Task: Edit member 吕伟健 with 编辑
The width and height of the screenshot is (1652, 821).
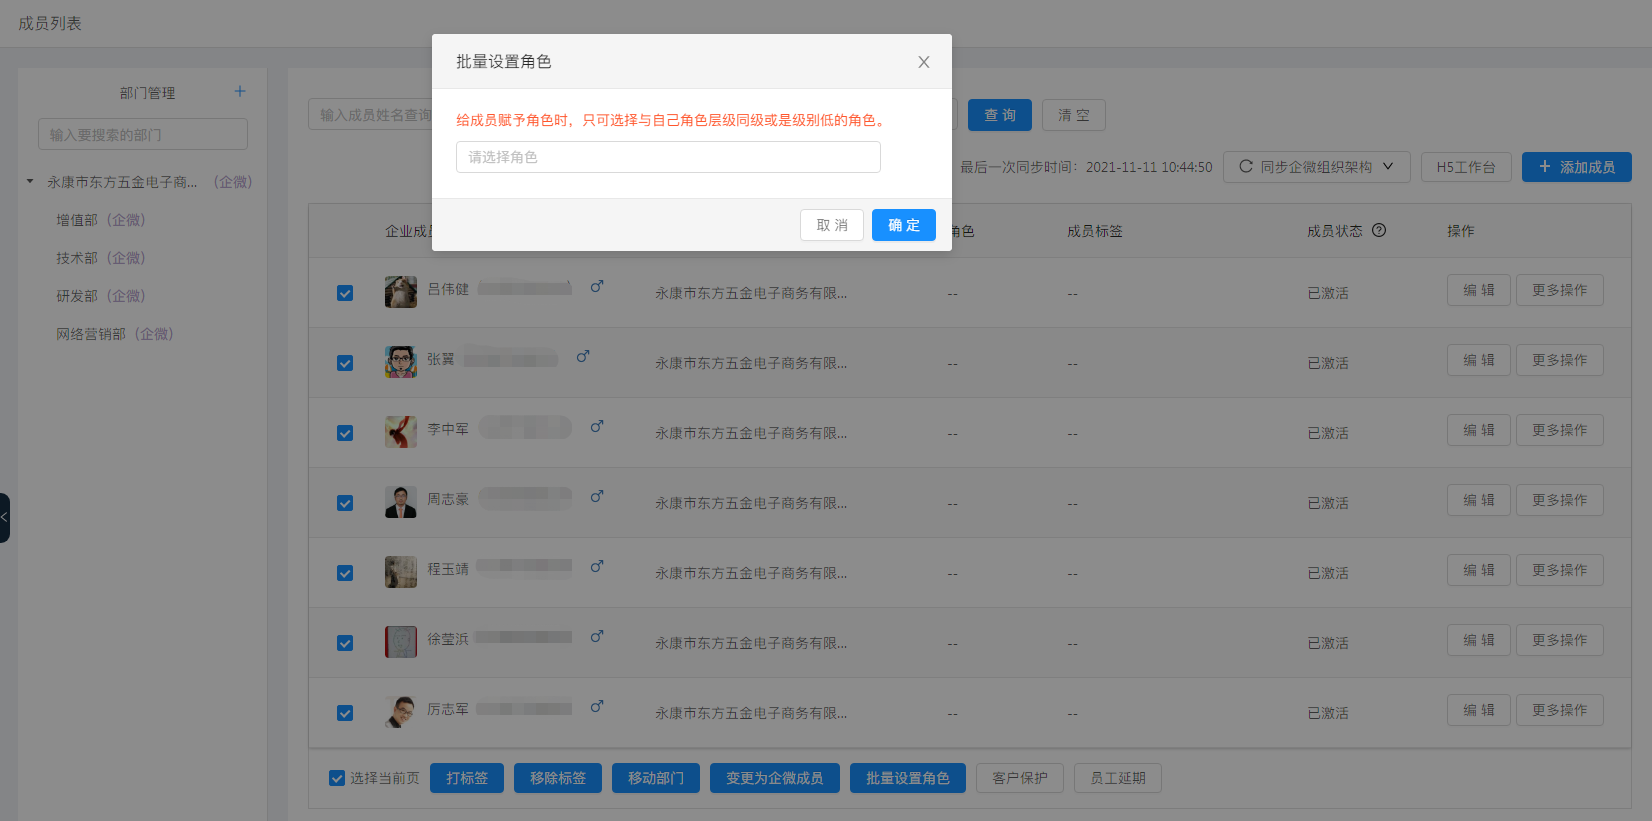Action: 1479,290
